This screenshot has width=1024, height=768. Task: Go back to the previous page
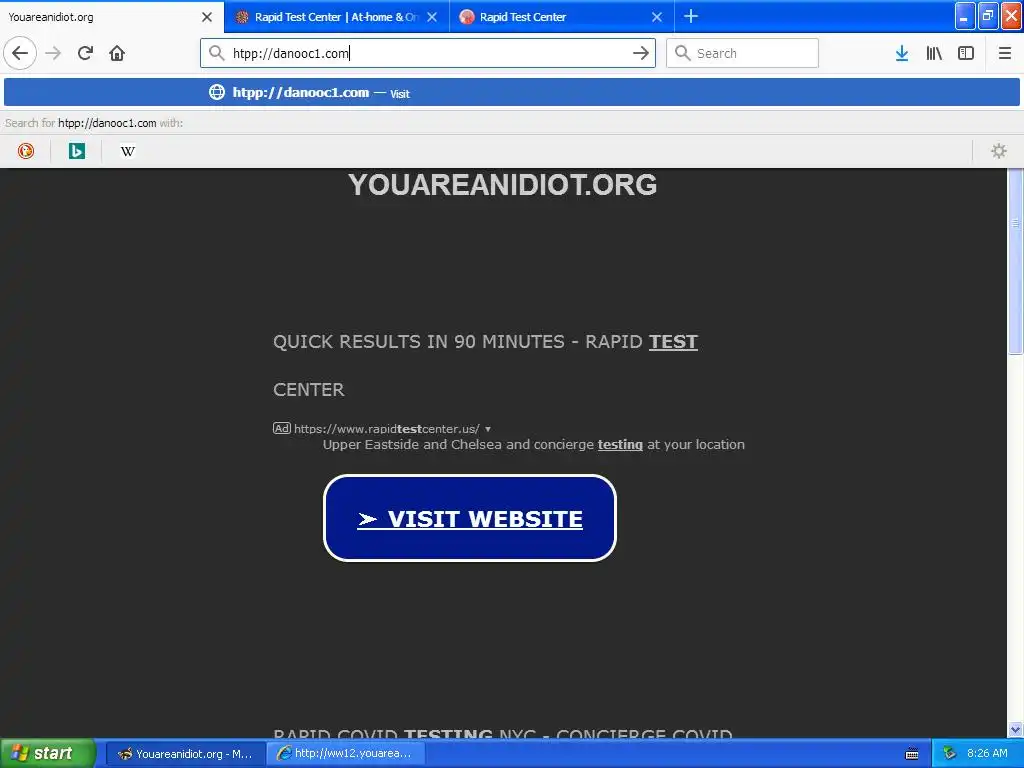click(20, 53)
